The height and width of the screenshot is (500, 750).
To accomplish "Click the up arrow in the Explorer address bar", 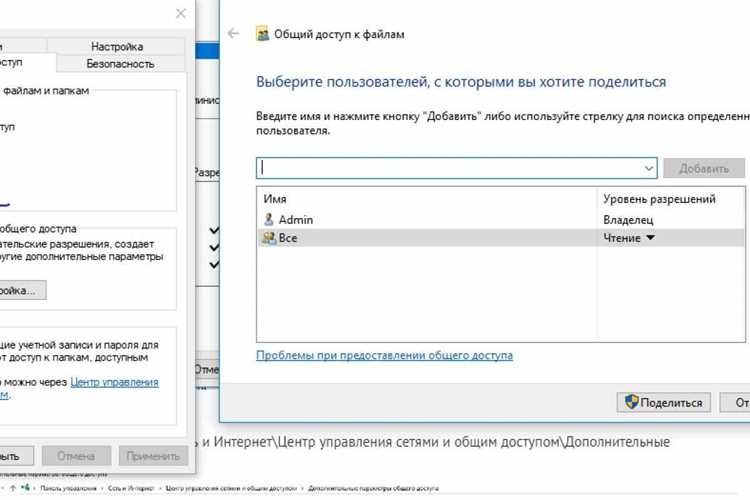I will pyautogui.click(x=13, y=488).
